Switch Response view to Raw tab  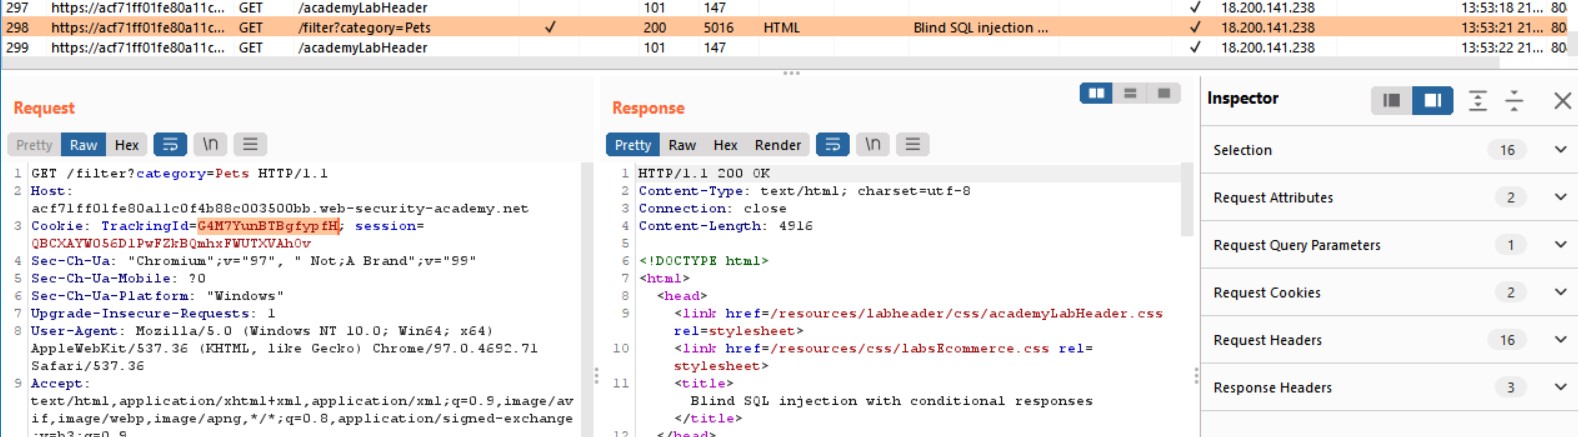(x=682, y=145)
